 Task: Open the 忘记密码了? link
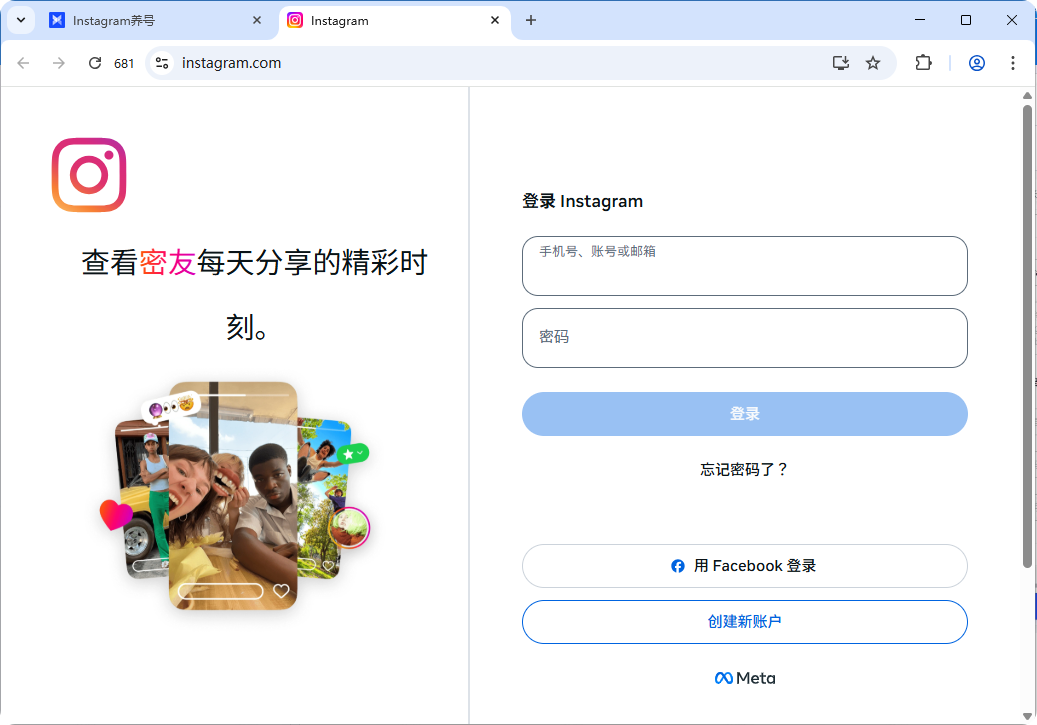[744, 468]
